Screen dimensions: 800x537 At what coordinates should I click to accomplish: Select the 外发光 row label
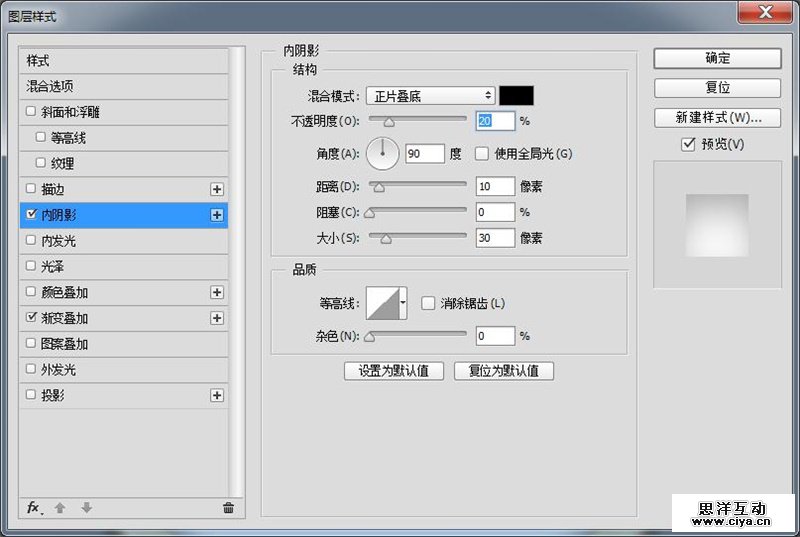click(59, 370)
